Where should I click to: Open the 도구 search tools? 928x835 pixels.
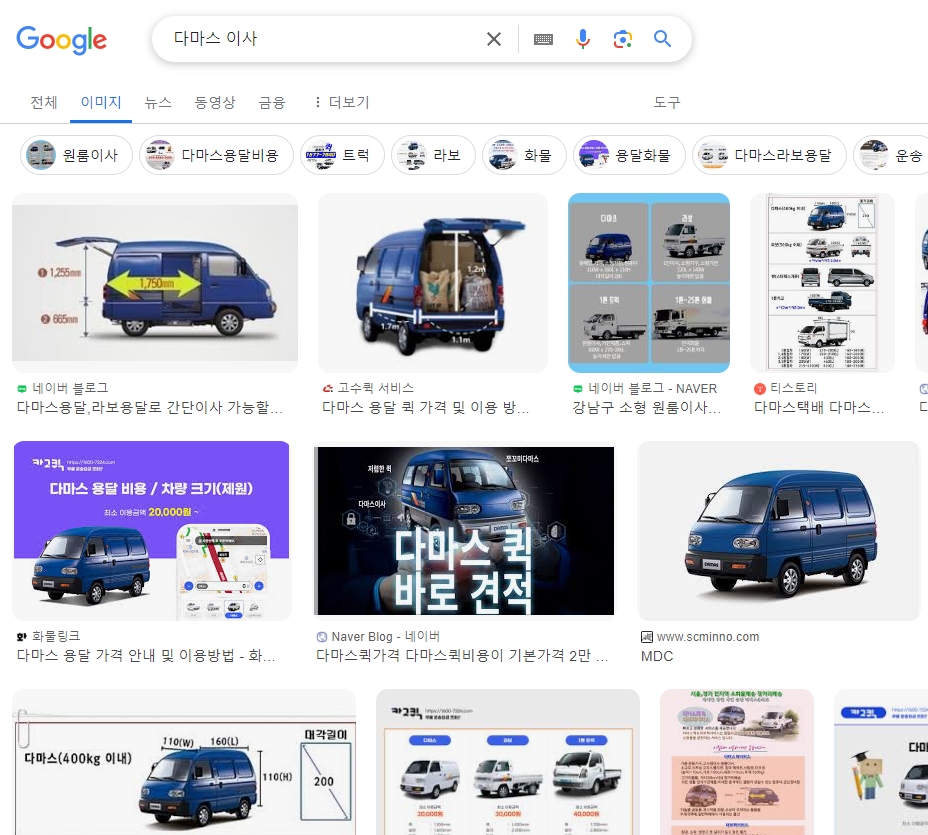666,103
